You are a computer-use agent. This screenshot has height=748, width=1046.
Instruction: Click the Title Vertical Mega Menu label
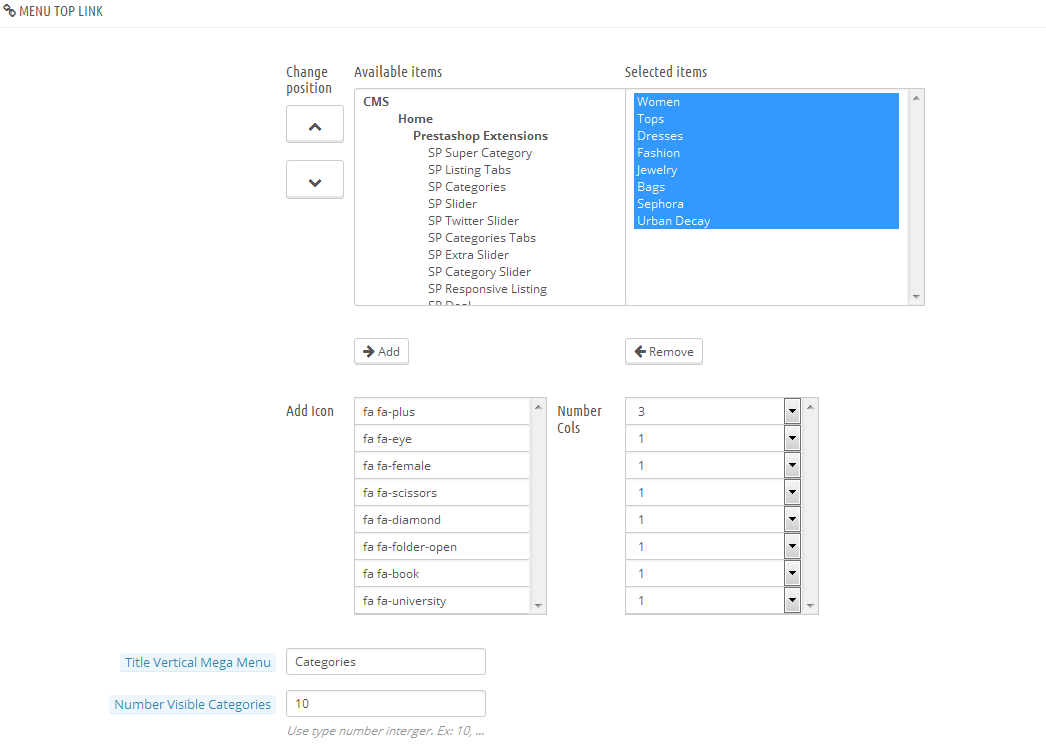[197, 663]
